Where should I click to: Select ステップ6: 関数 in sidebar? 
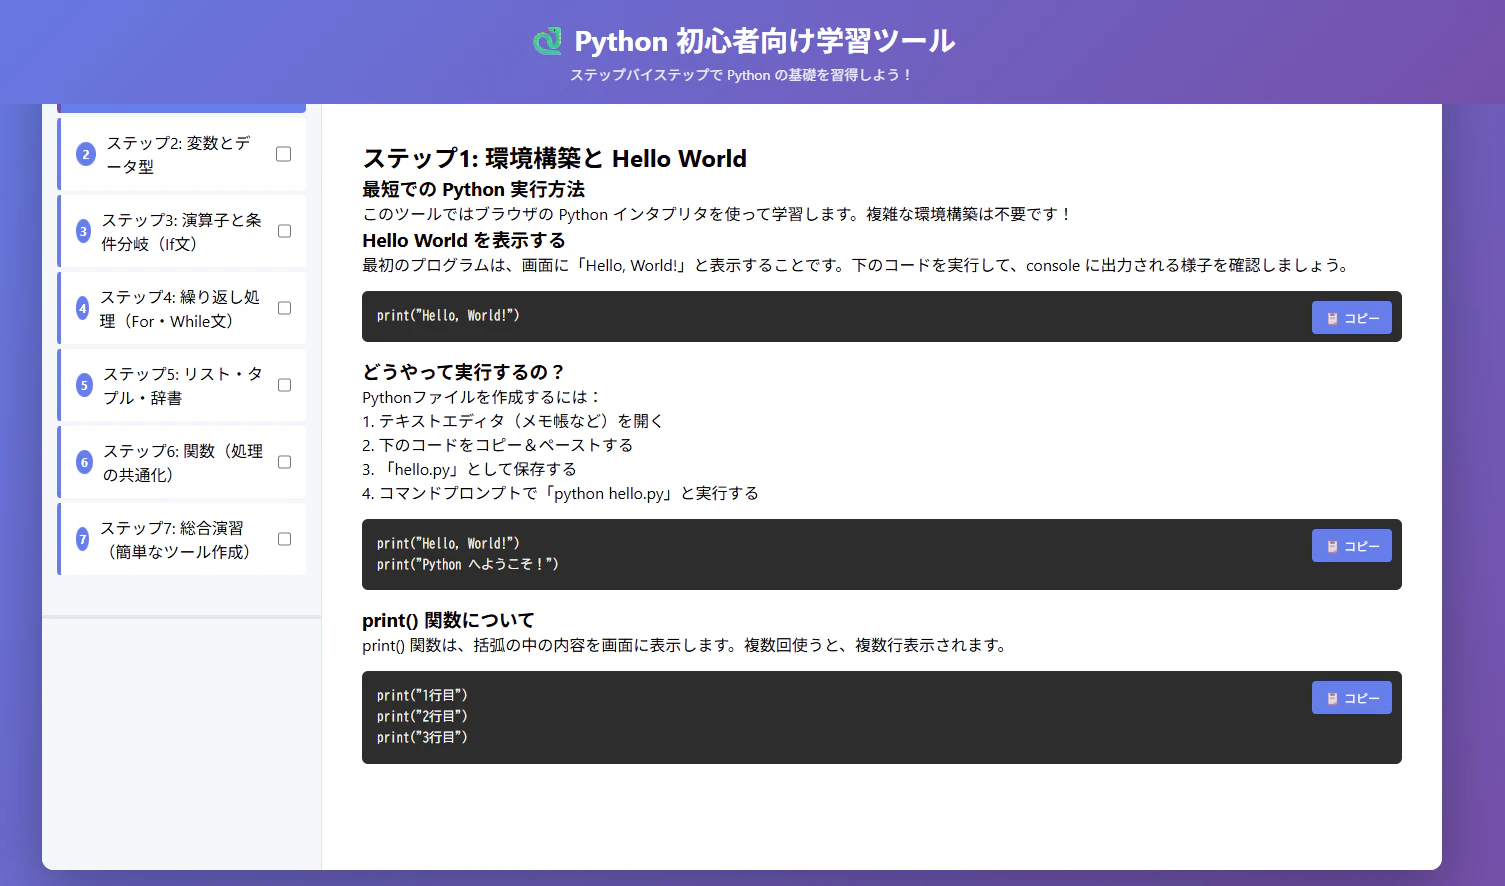pyautogui.click(x=182, y=462)
